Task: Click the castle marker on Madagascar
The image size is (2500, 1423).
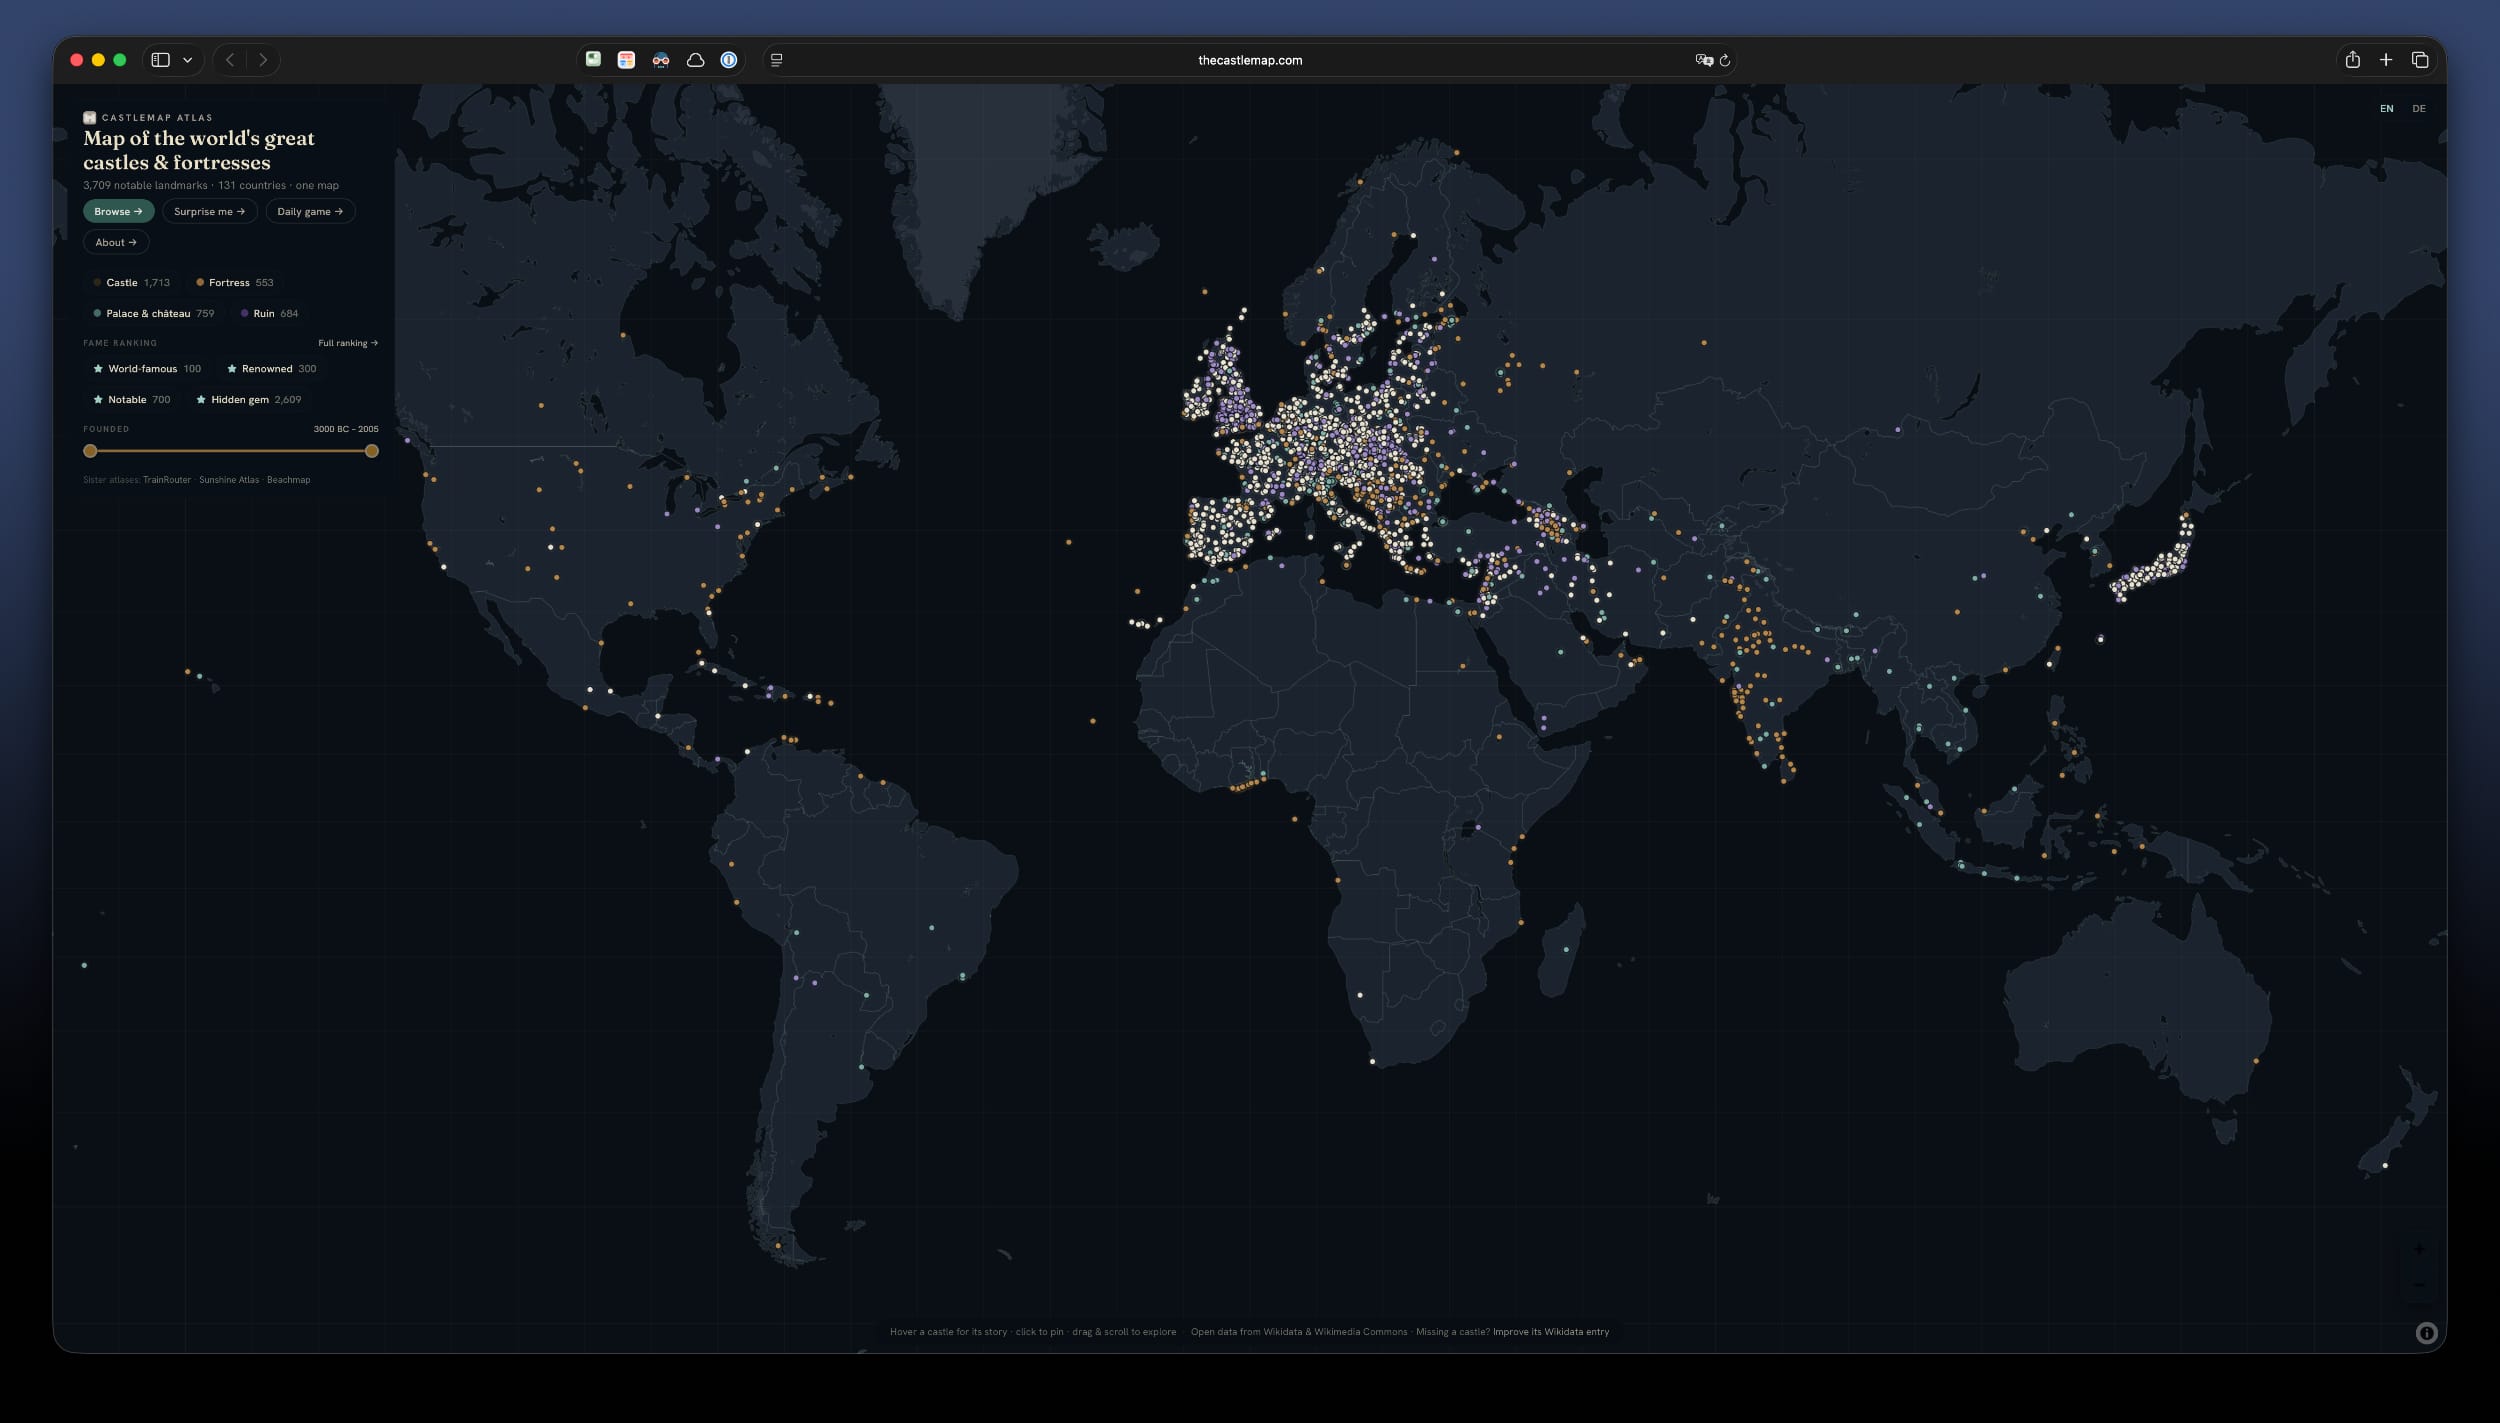Action: [x=1566, y=950]
